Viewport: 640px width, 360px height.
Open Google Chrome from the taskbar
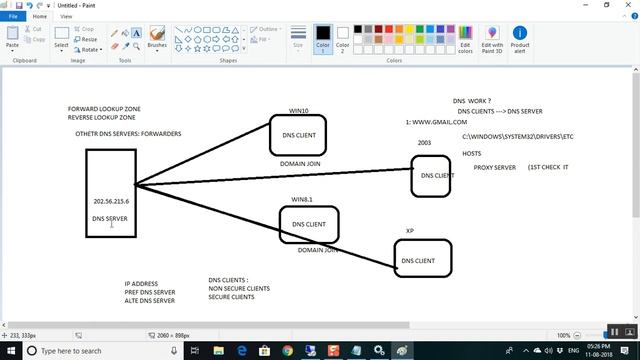coord(288,351)
